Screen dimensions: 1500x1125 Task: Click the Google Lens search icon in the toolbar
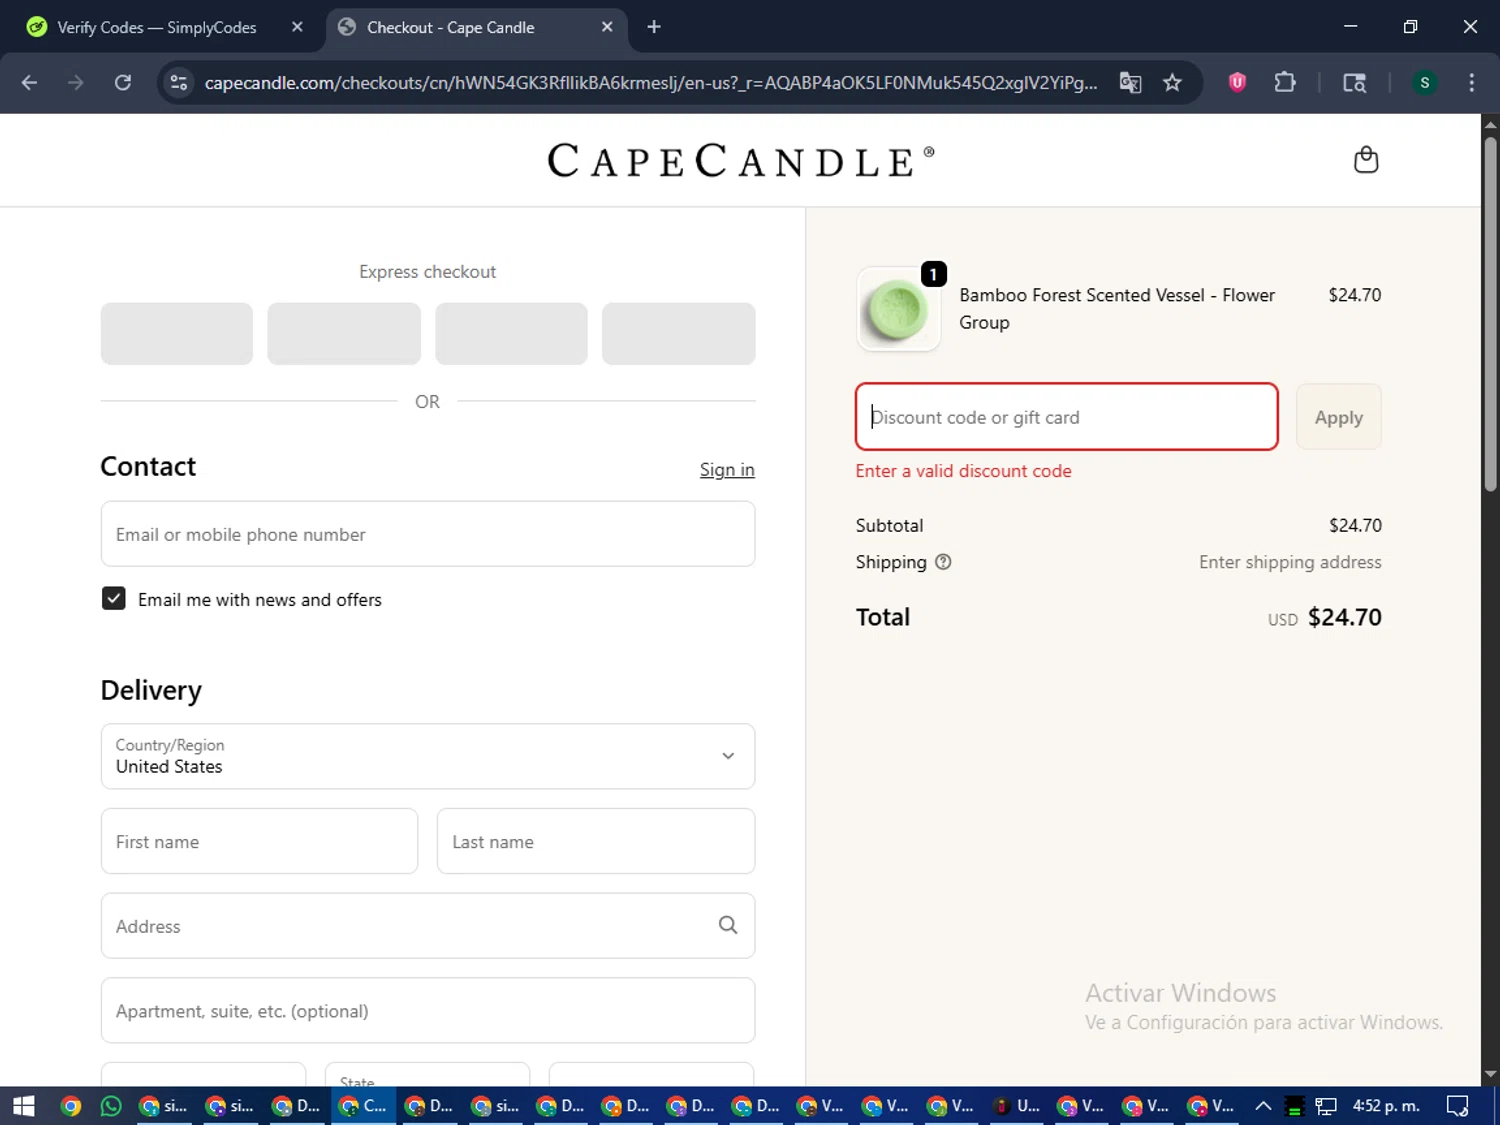[1354, 83]
